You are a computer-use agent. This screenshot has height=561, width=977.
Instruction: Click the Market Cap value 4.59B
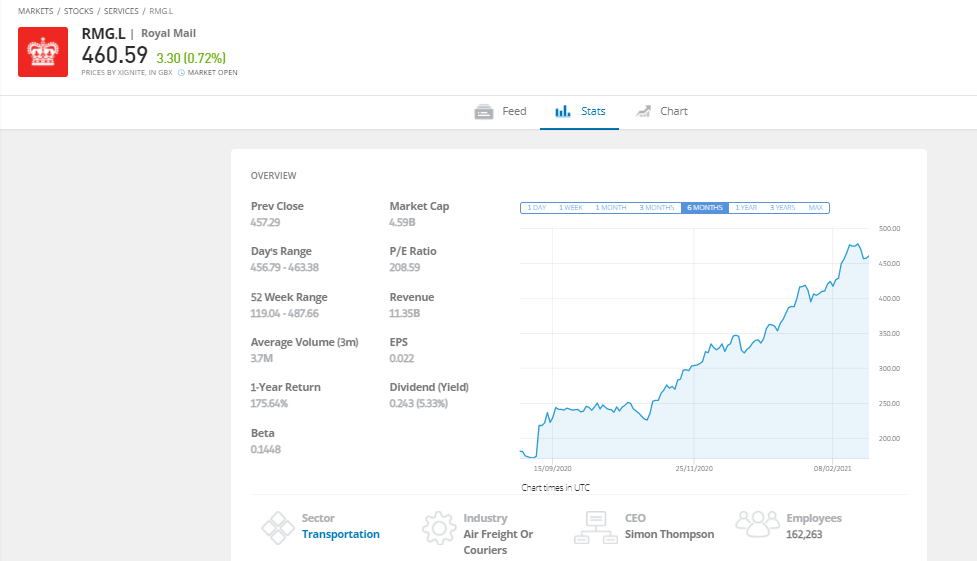tap(403, 223)
